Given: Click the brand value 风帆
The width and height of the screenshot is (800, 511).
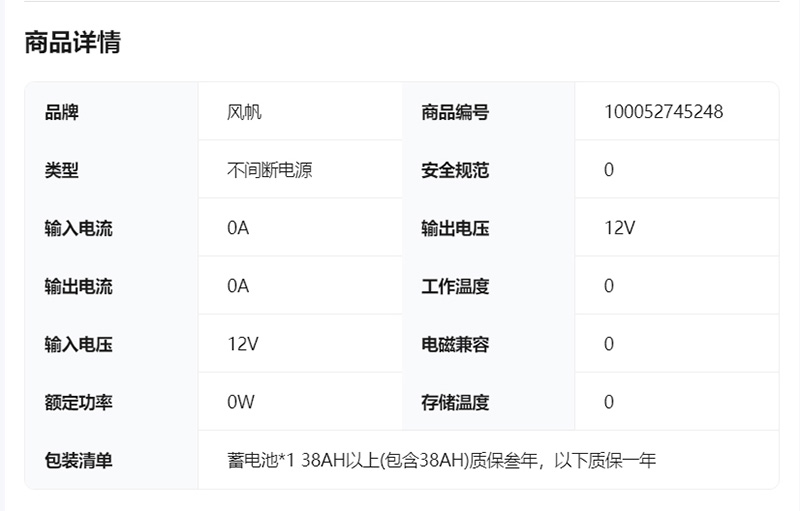Looking at the screenshot, I should coord(244,112).
